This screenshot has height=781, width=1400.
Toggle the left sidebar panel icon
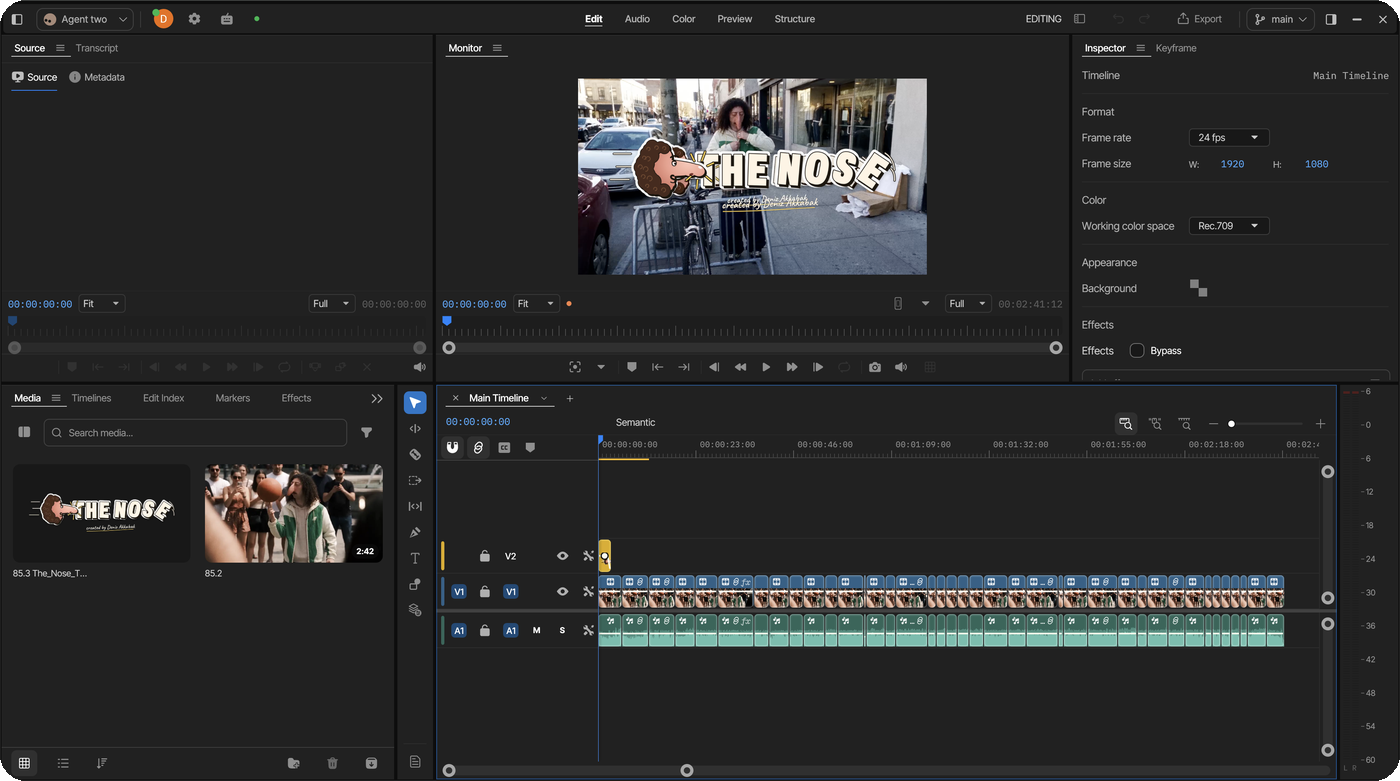(x=17, y=19)
